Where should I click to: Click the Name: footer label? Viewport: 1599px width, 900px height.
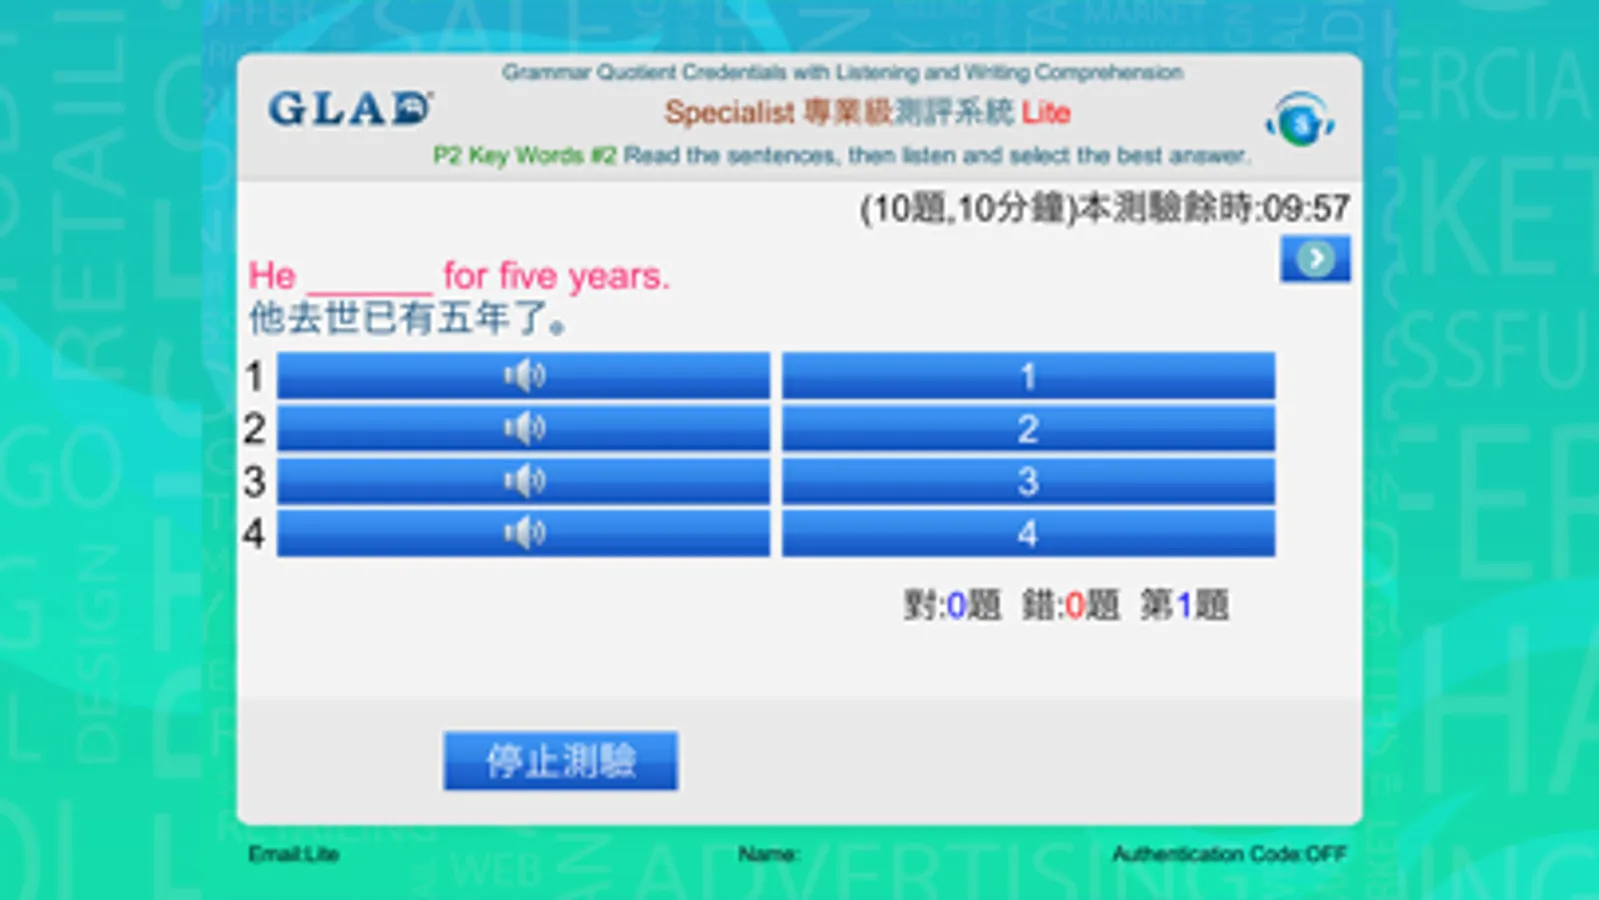pyautogui.click(x=768, y=854)
